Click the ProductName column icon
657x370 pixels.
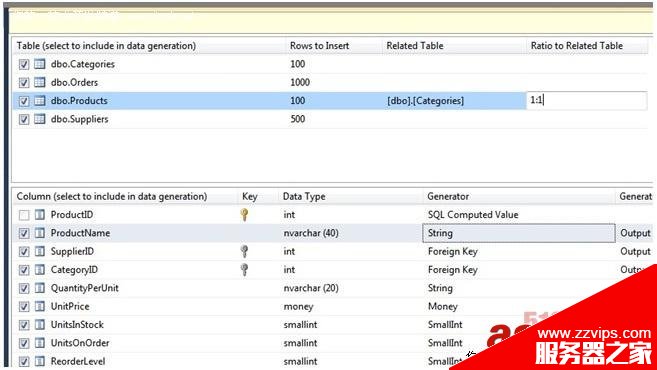40,233
